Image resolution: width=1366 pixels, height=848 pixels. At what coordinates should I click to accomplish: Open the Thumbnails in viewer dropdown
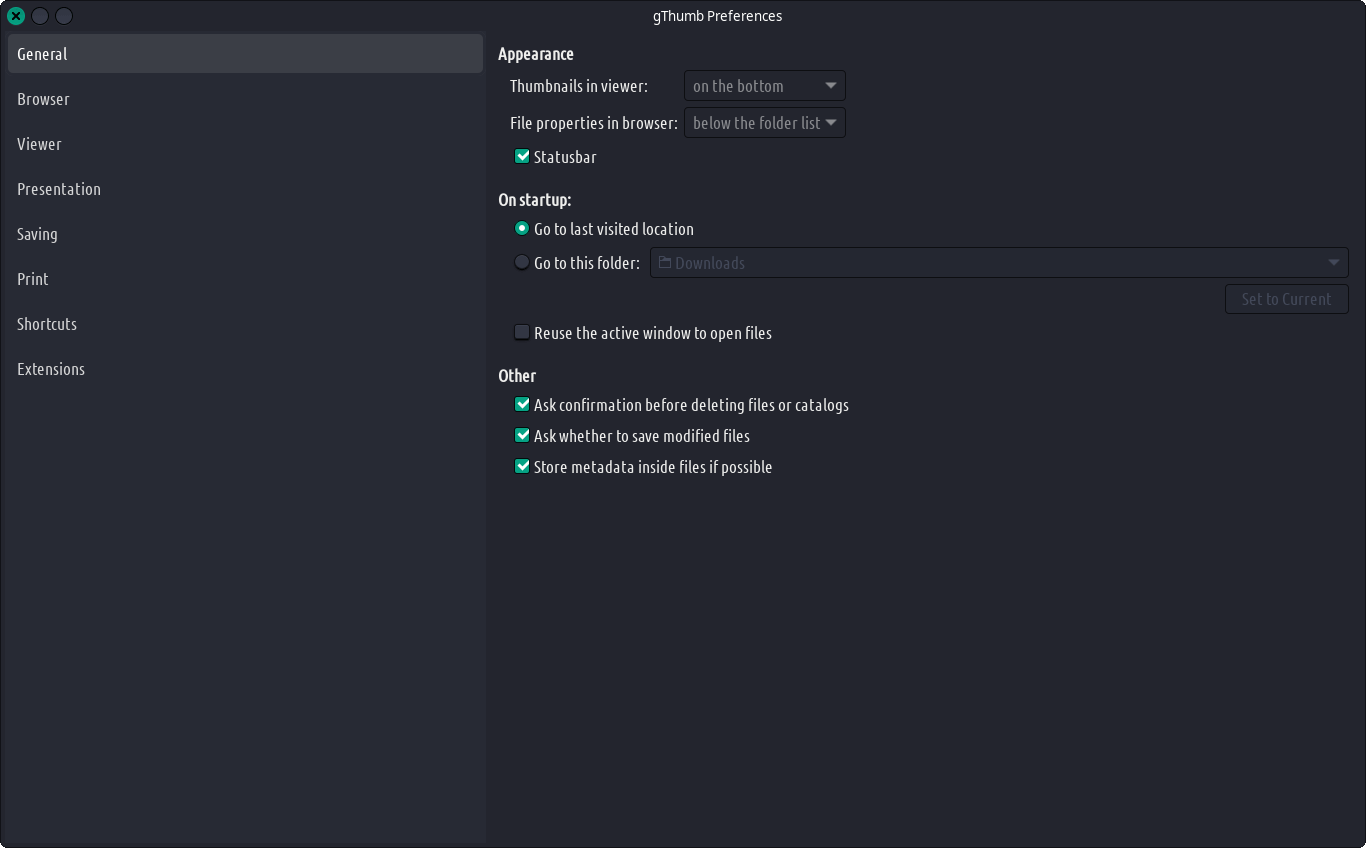point(765,86)
